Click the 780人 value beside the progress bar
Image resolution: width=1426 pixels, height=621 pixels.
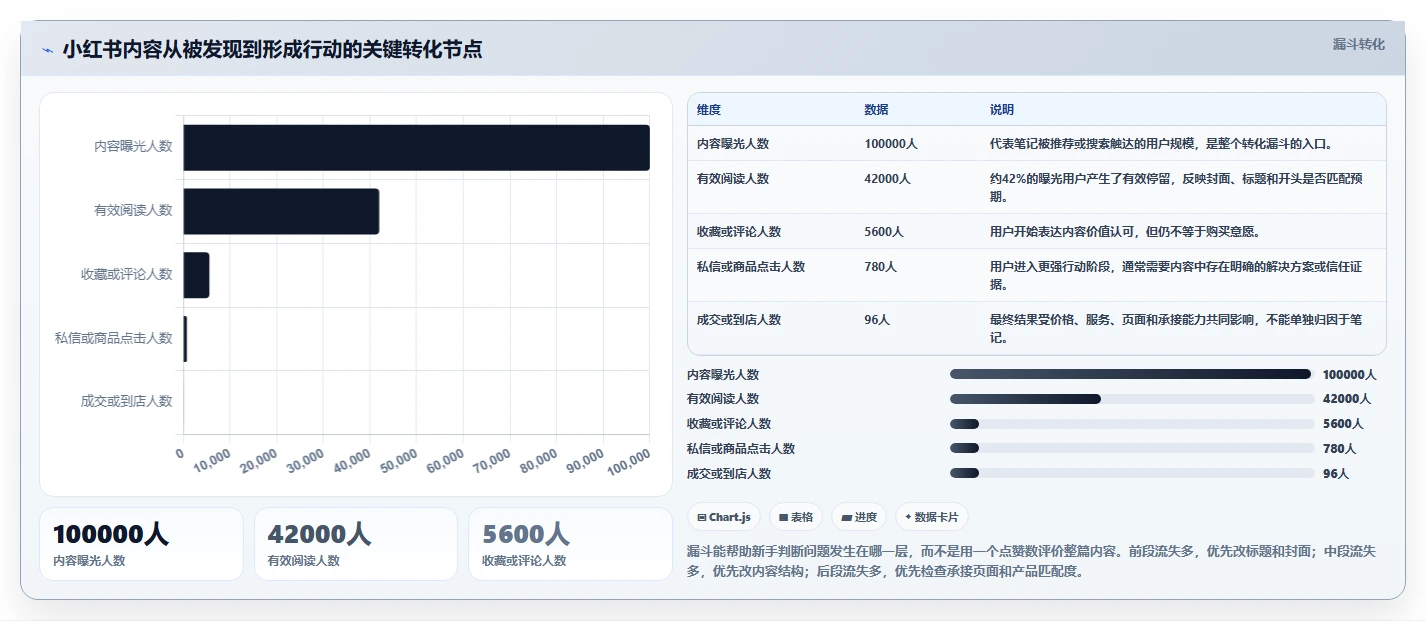pos(1339,449)
